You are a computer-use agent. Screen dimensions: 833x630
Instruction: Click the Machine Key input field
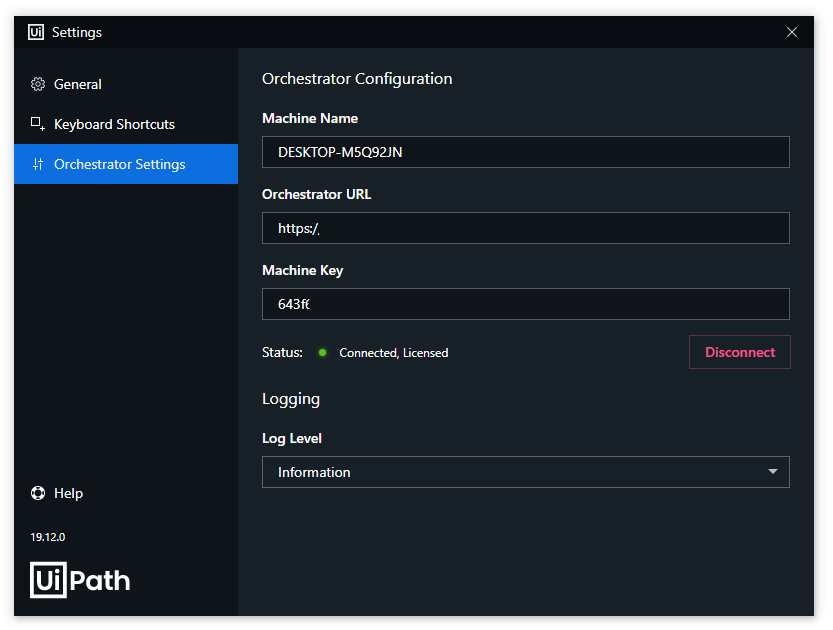pyautogui.click(x=525, y=304)
